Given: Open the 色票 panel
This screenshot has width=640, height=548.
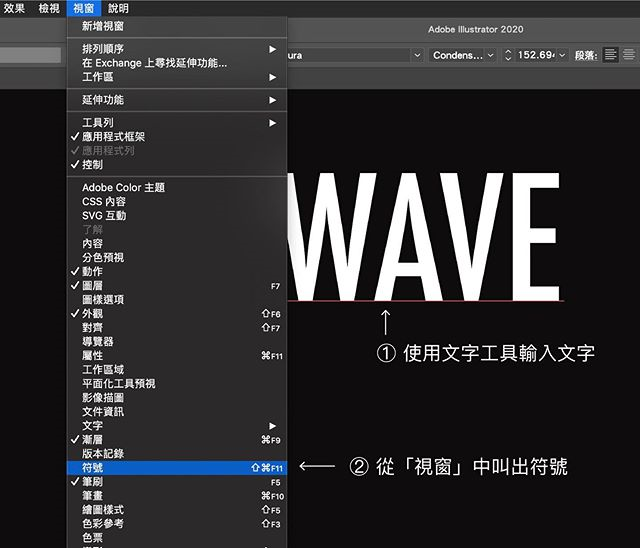Looking at the screenshot, I should pos(177,537).
